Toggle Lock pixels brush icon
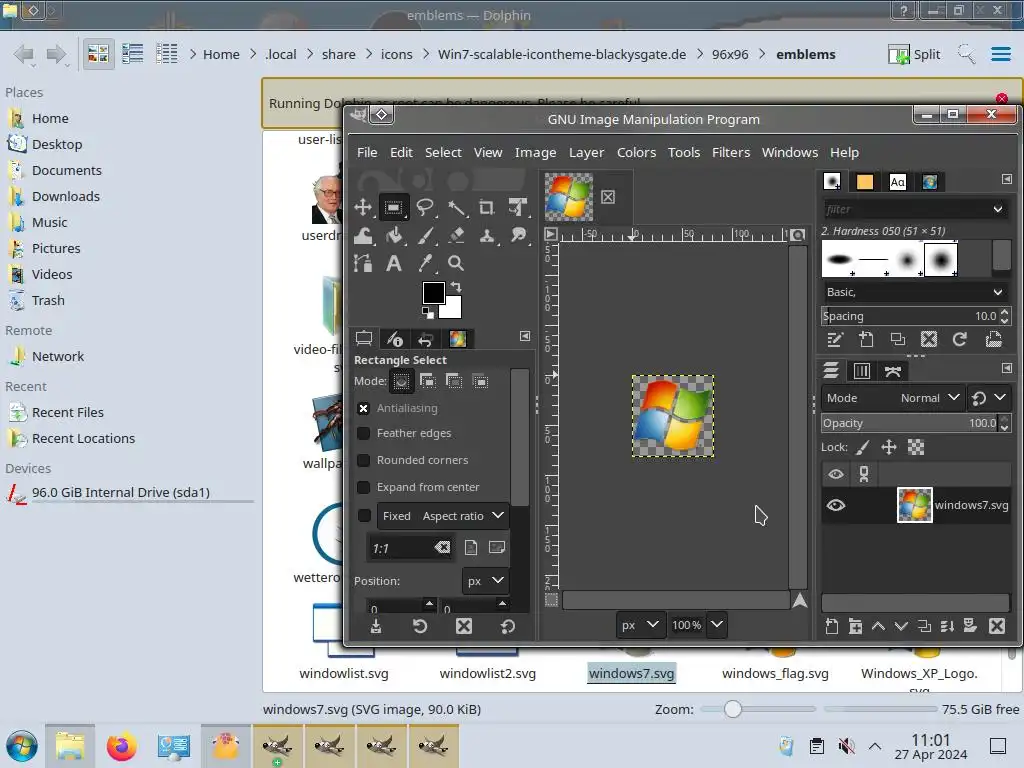This screenshot has width=1024, height=768. (x=863, y=447)
